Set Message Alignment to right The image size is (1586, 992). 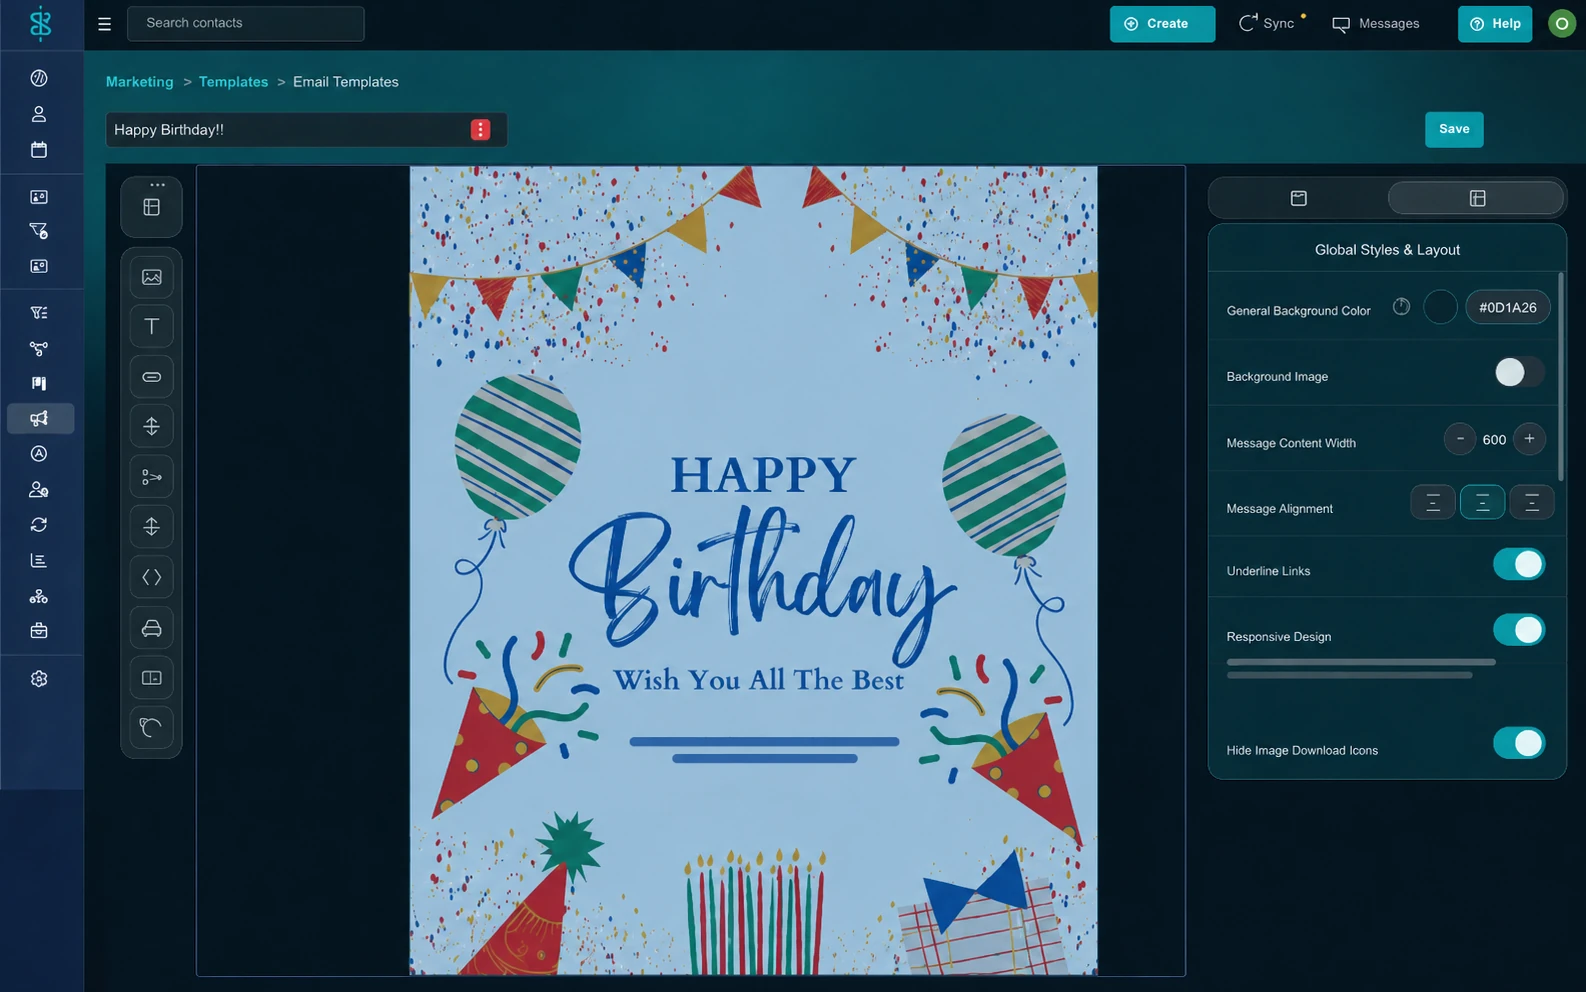(x=1531, y=502)
